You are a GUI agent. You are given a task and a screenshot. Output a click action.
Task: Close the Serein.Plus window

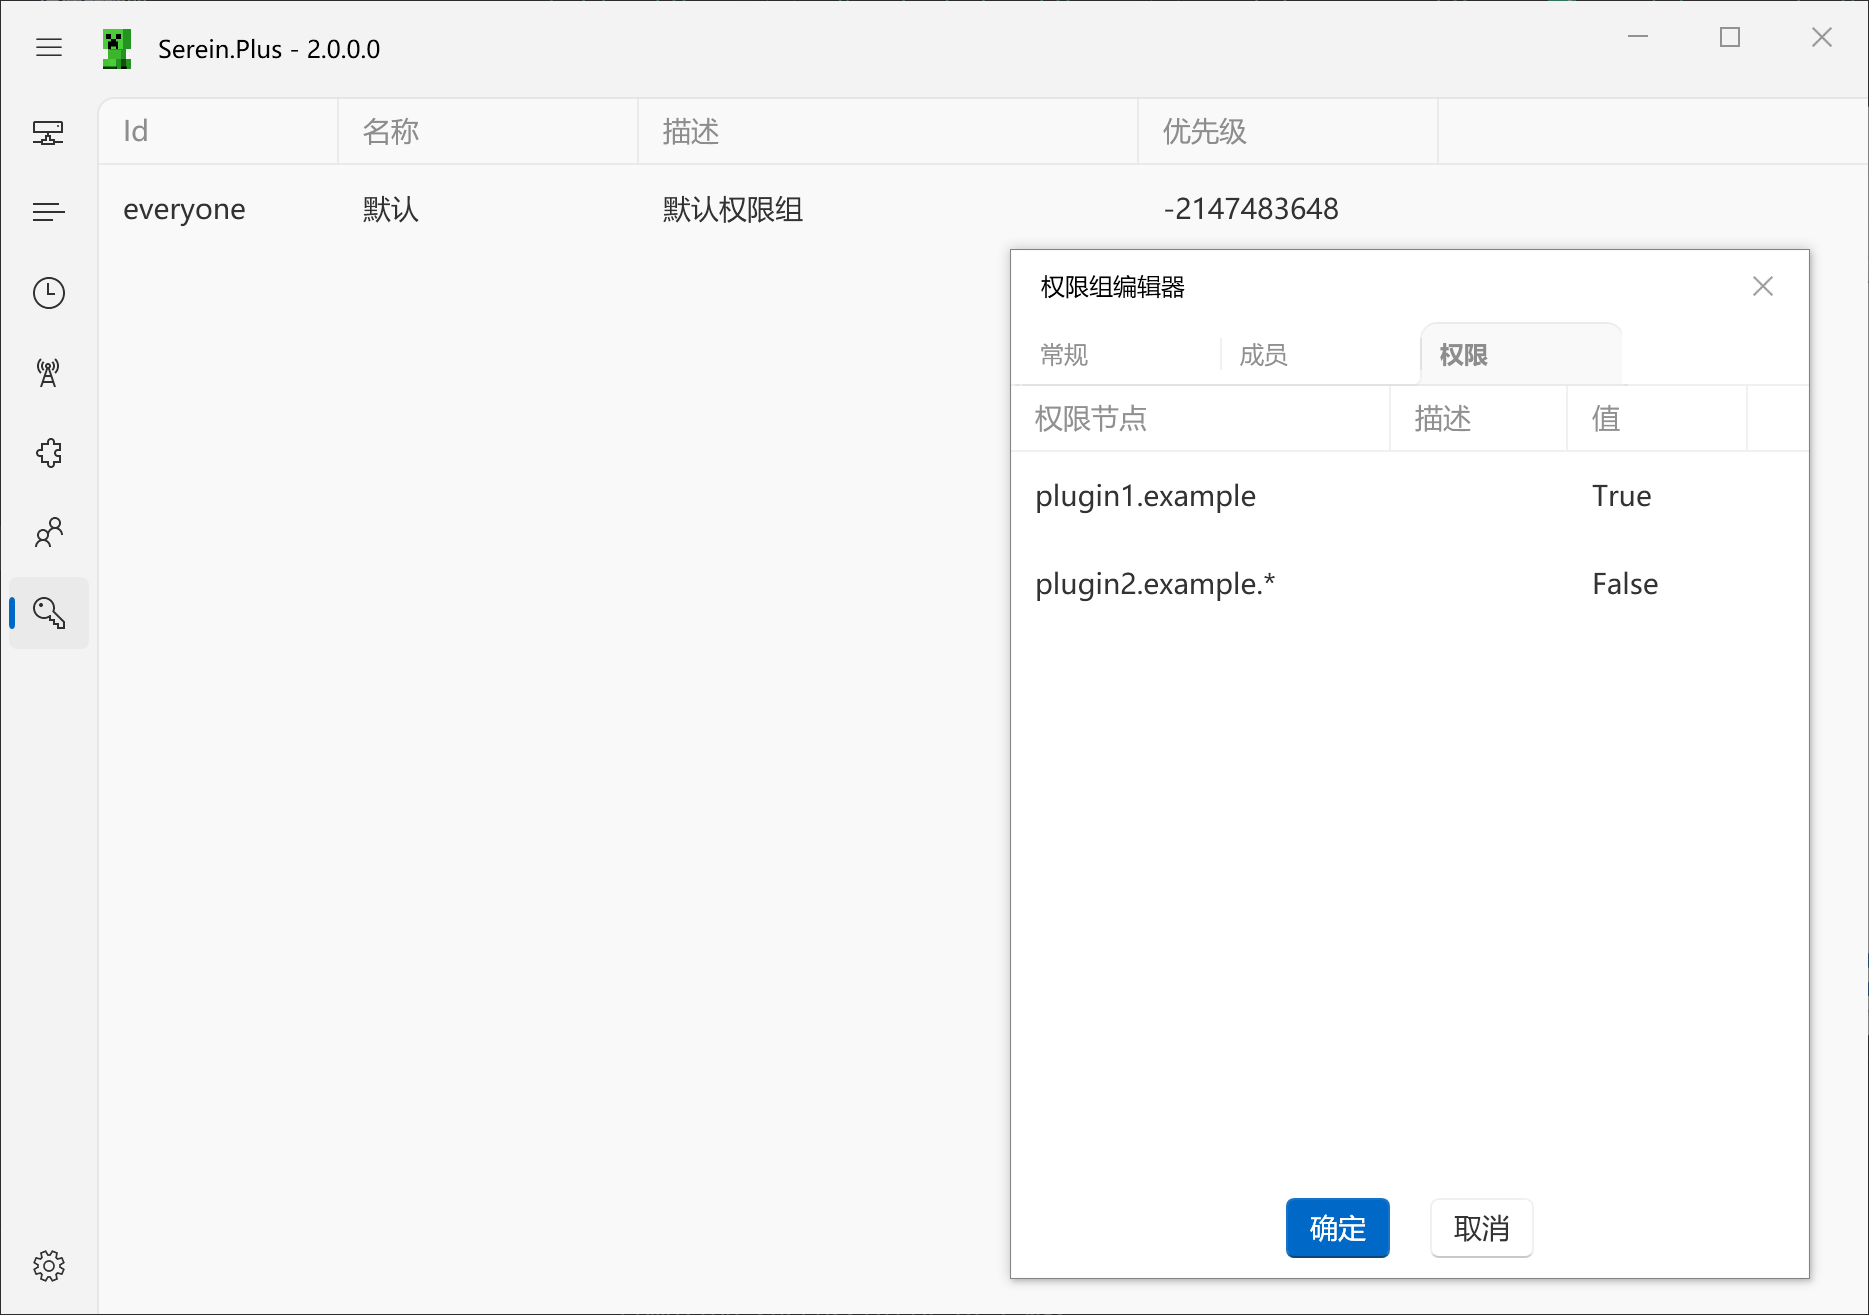tap(1822, 37)
